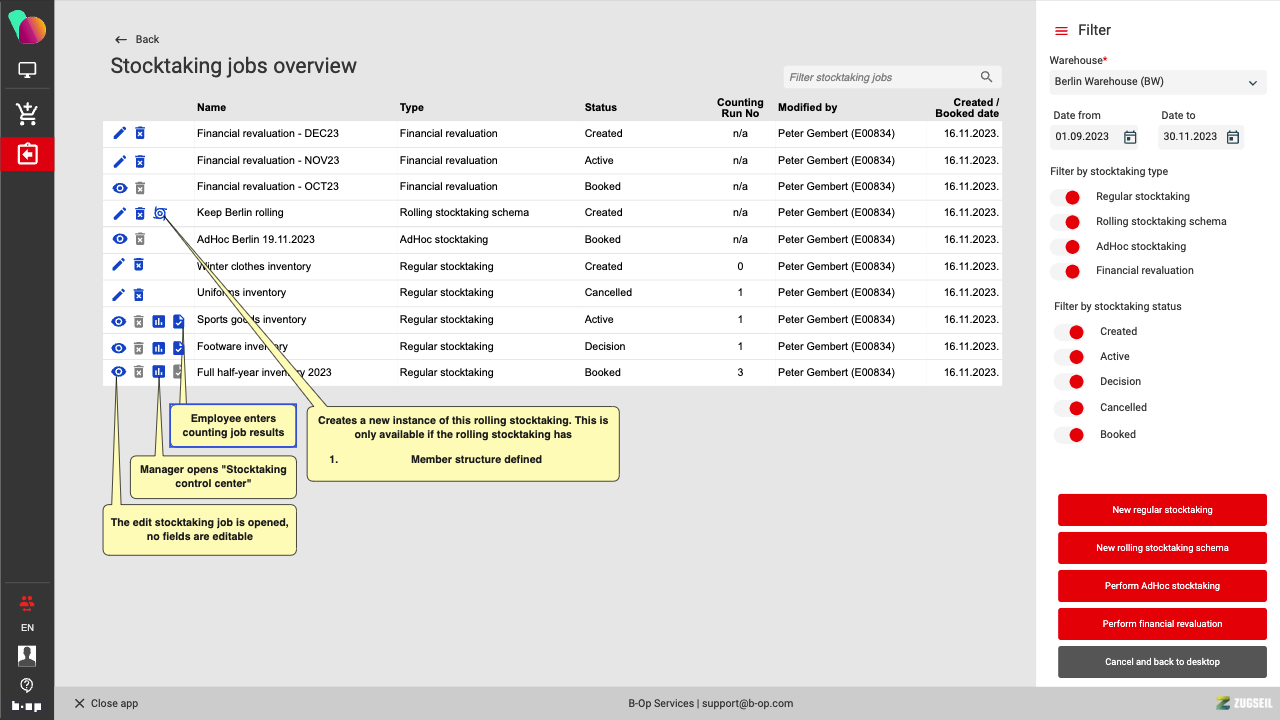The image size is (1280, 720).
Task: Toggle the Cancelled status filter
Action: tap(1071, 408)
